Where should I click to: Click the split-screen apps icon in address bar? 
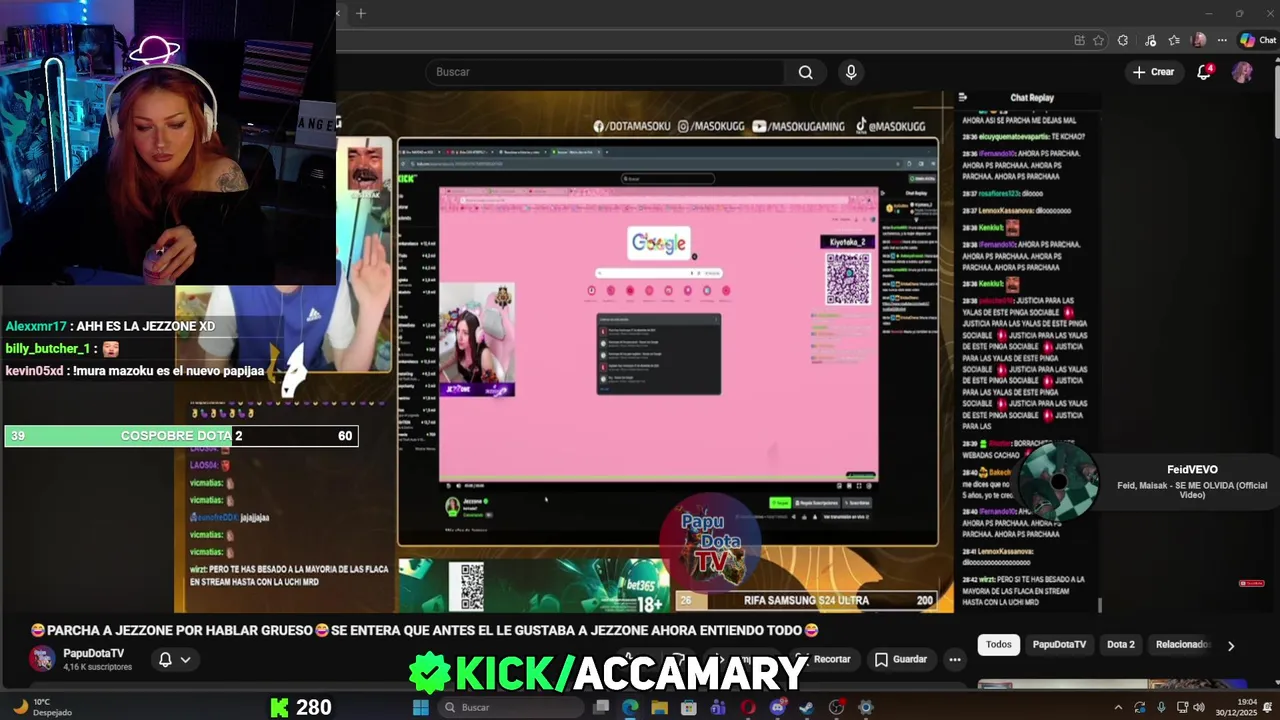click(1079, 40)
